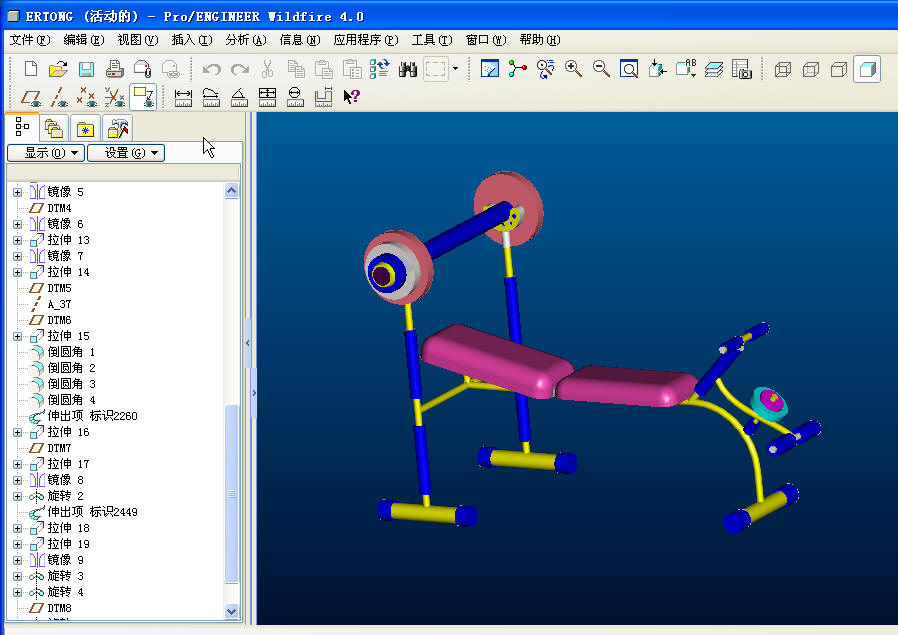Expand the 镜像 5 tree node

[x=17, y=192]
